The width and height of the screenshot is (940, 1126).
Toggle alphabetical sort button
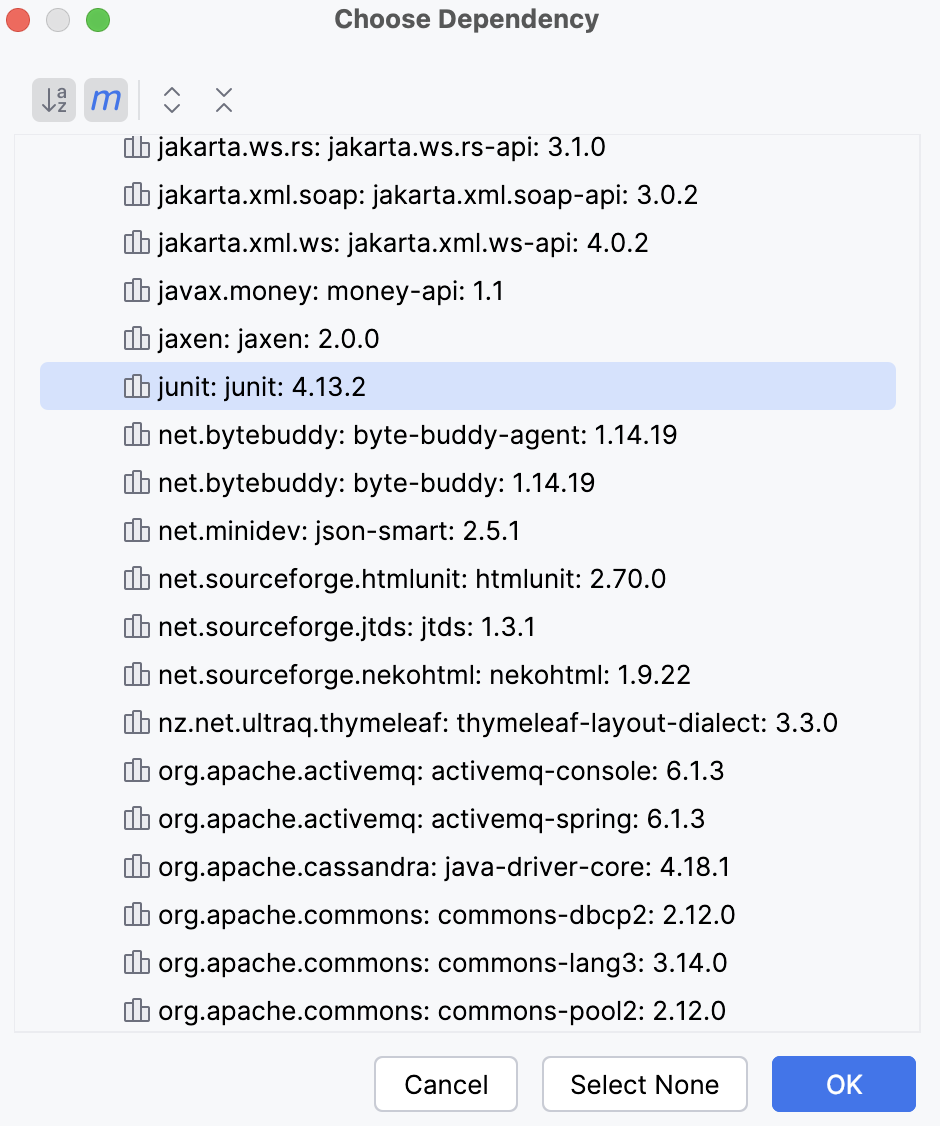coord(54,100)
